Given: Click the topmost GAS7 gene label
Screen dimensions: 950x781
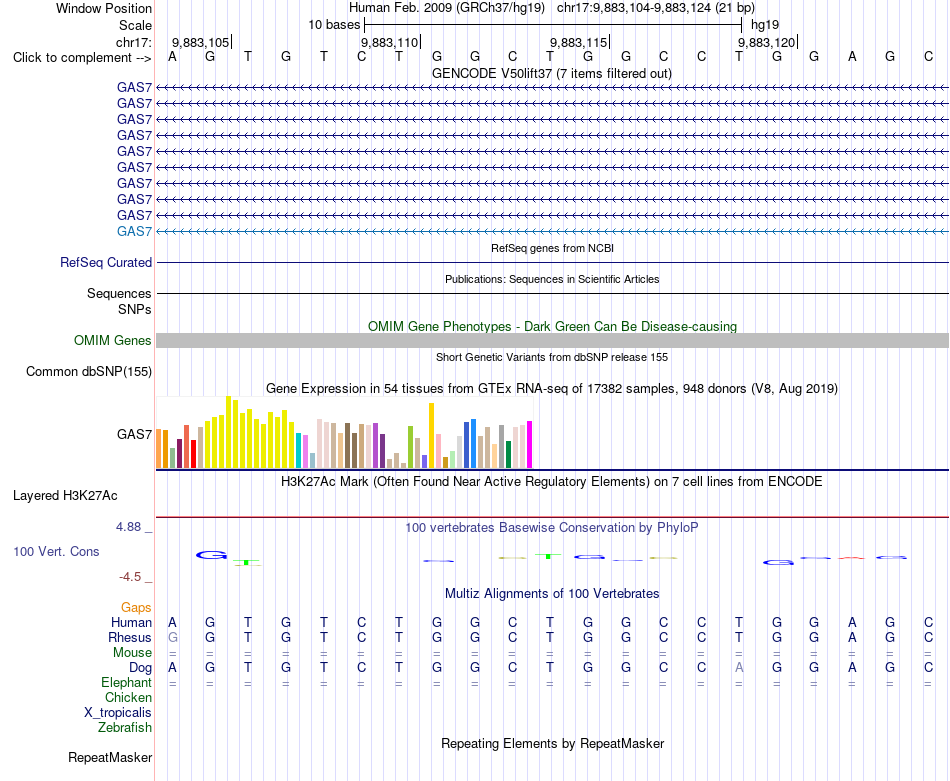Looking at the screenshot, I should tap(134, 87).
